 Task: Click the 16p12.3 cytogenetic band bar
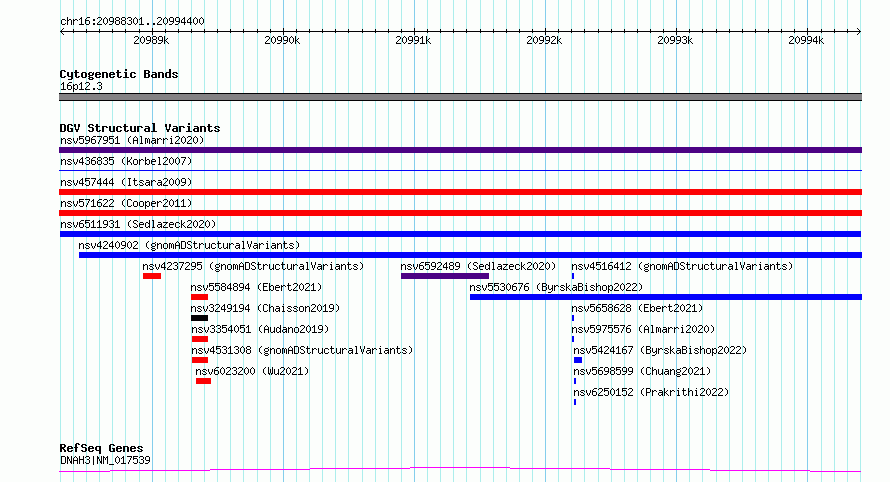click(x=460, y=97)
